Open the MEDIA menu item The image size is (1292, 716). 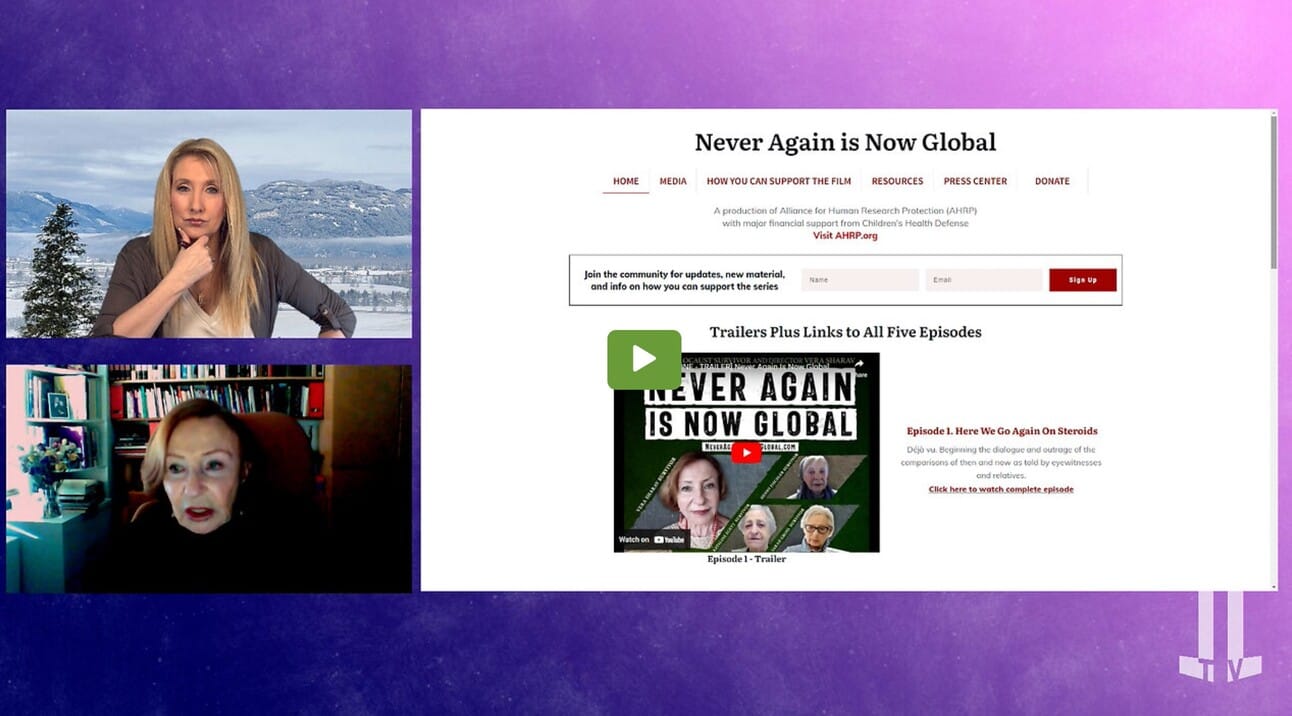673,181
